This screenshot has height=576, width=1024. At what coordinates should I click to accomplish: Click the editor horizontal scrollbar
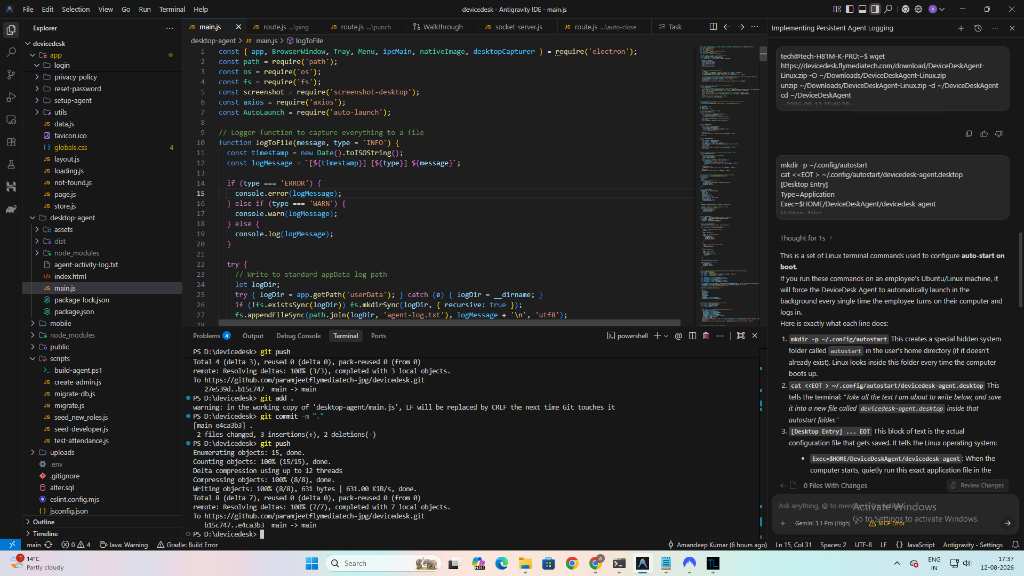point(449,323)
